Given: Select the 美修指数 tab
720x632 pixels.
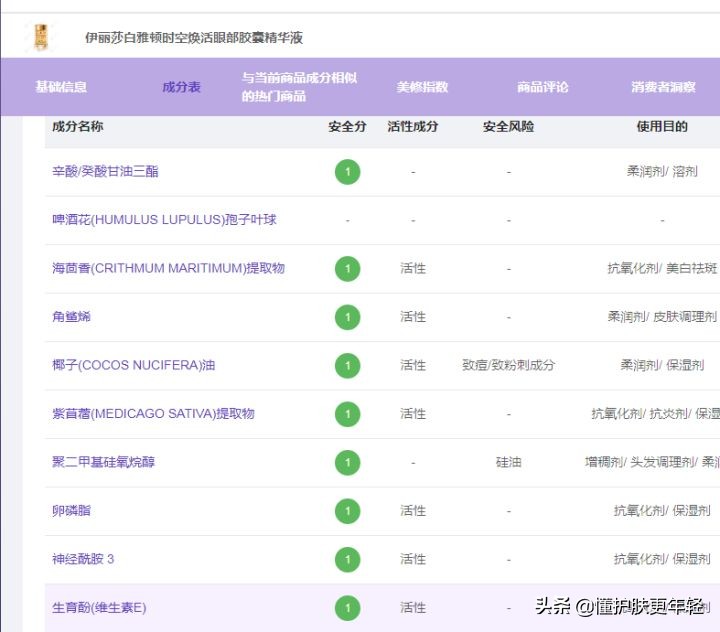Looking at the screenshot, I should point(422,87).
